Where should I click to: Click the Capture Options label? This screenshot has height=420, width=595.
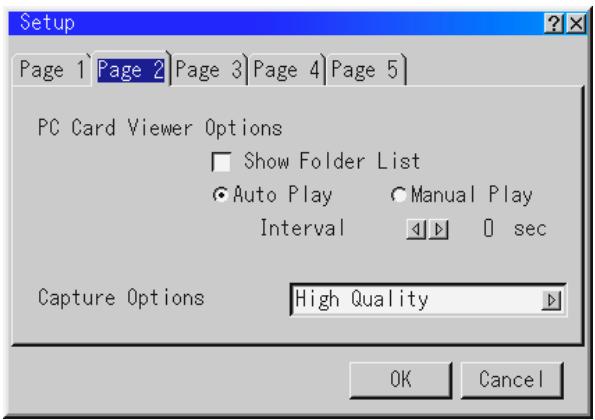point(121,298)
